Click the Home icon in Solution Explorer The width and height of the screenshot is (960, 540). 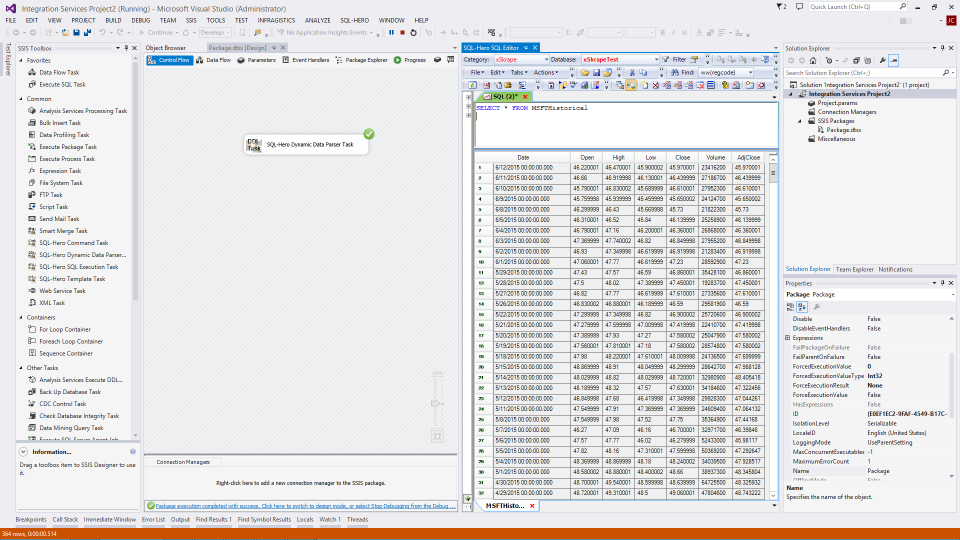813,61
